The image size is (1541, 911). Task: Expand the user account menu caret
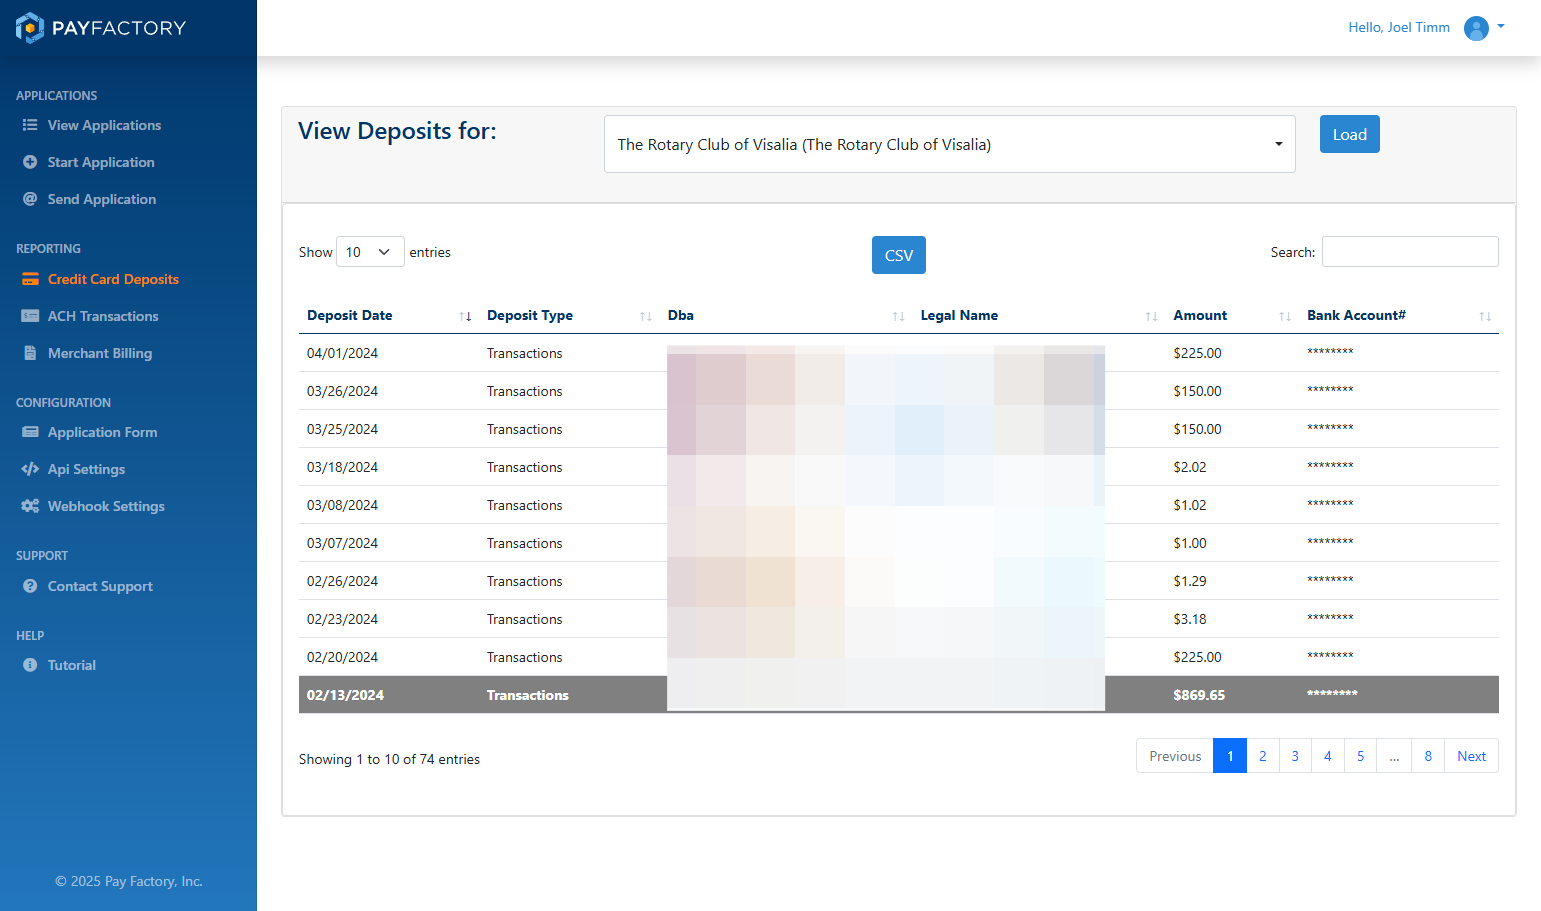[x=1501, y=27]
